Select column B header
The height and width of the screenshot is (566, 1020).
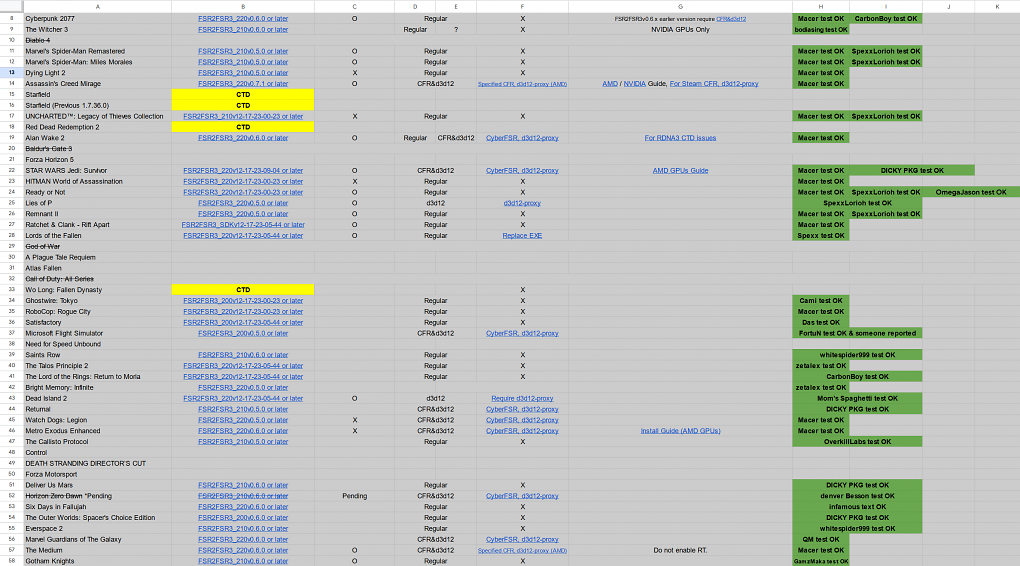[x=243, y=7]
